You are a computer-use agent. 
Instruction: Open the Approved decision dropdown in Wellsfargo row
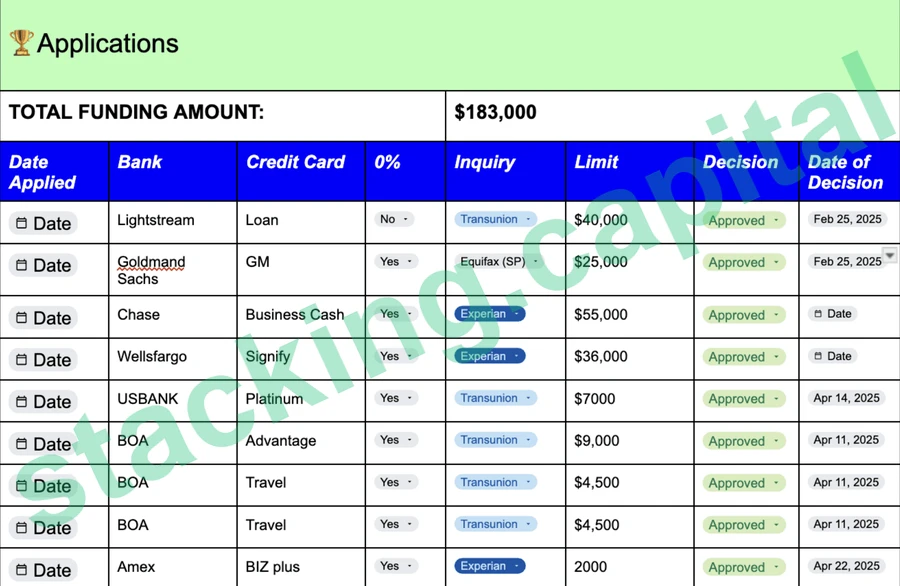coord(744,357)
